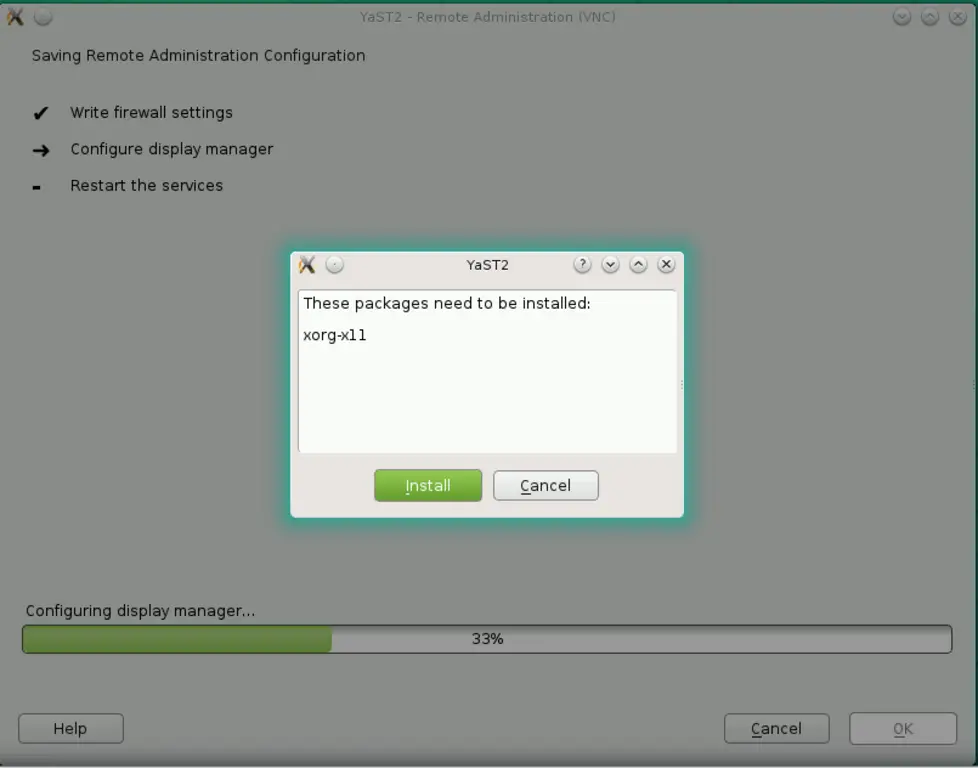Click 'Restart the services' step text
Viewport: 978px width, 768px height.
pyautogui.click(x=147, y=185)
